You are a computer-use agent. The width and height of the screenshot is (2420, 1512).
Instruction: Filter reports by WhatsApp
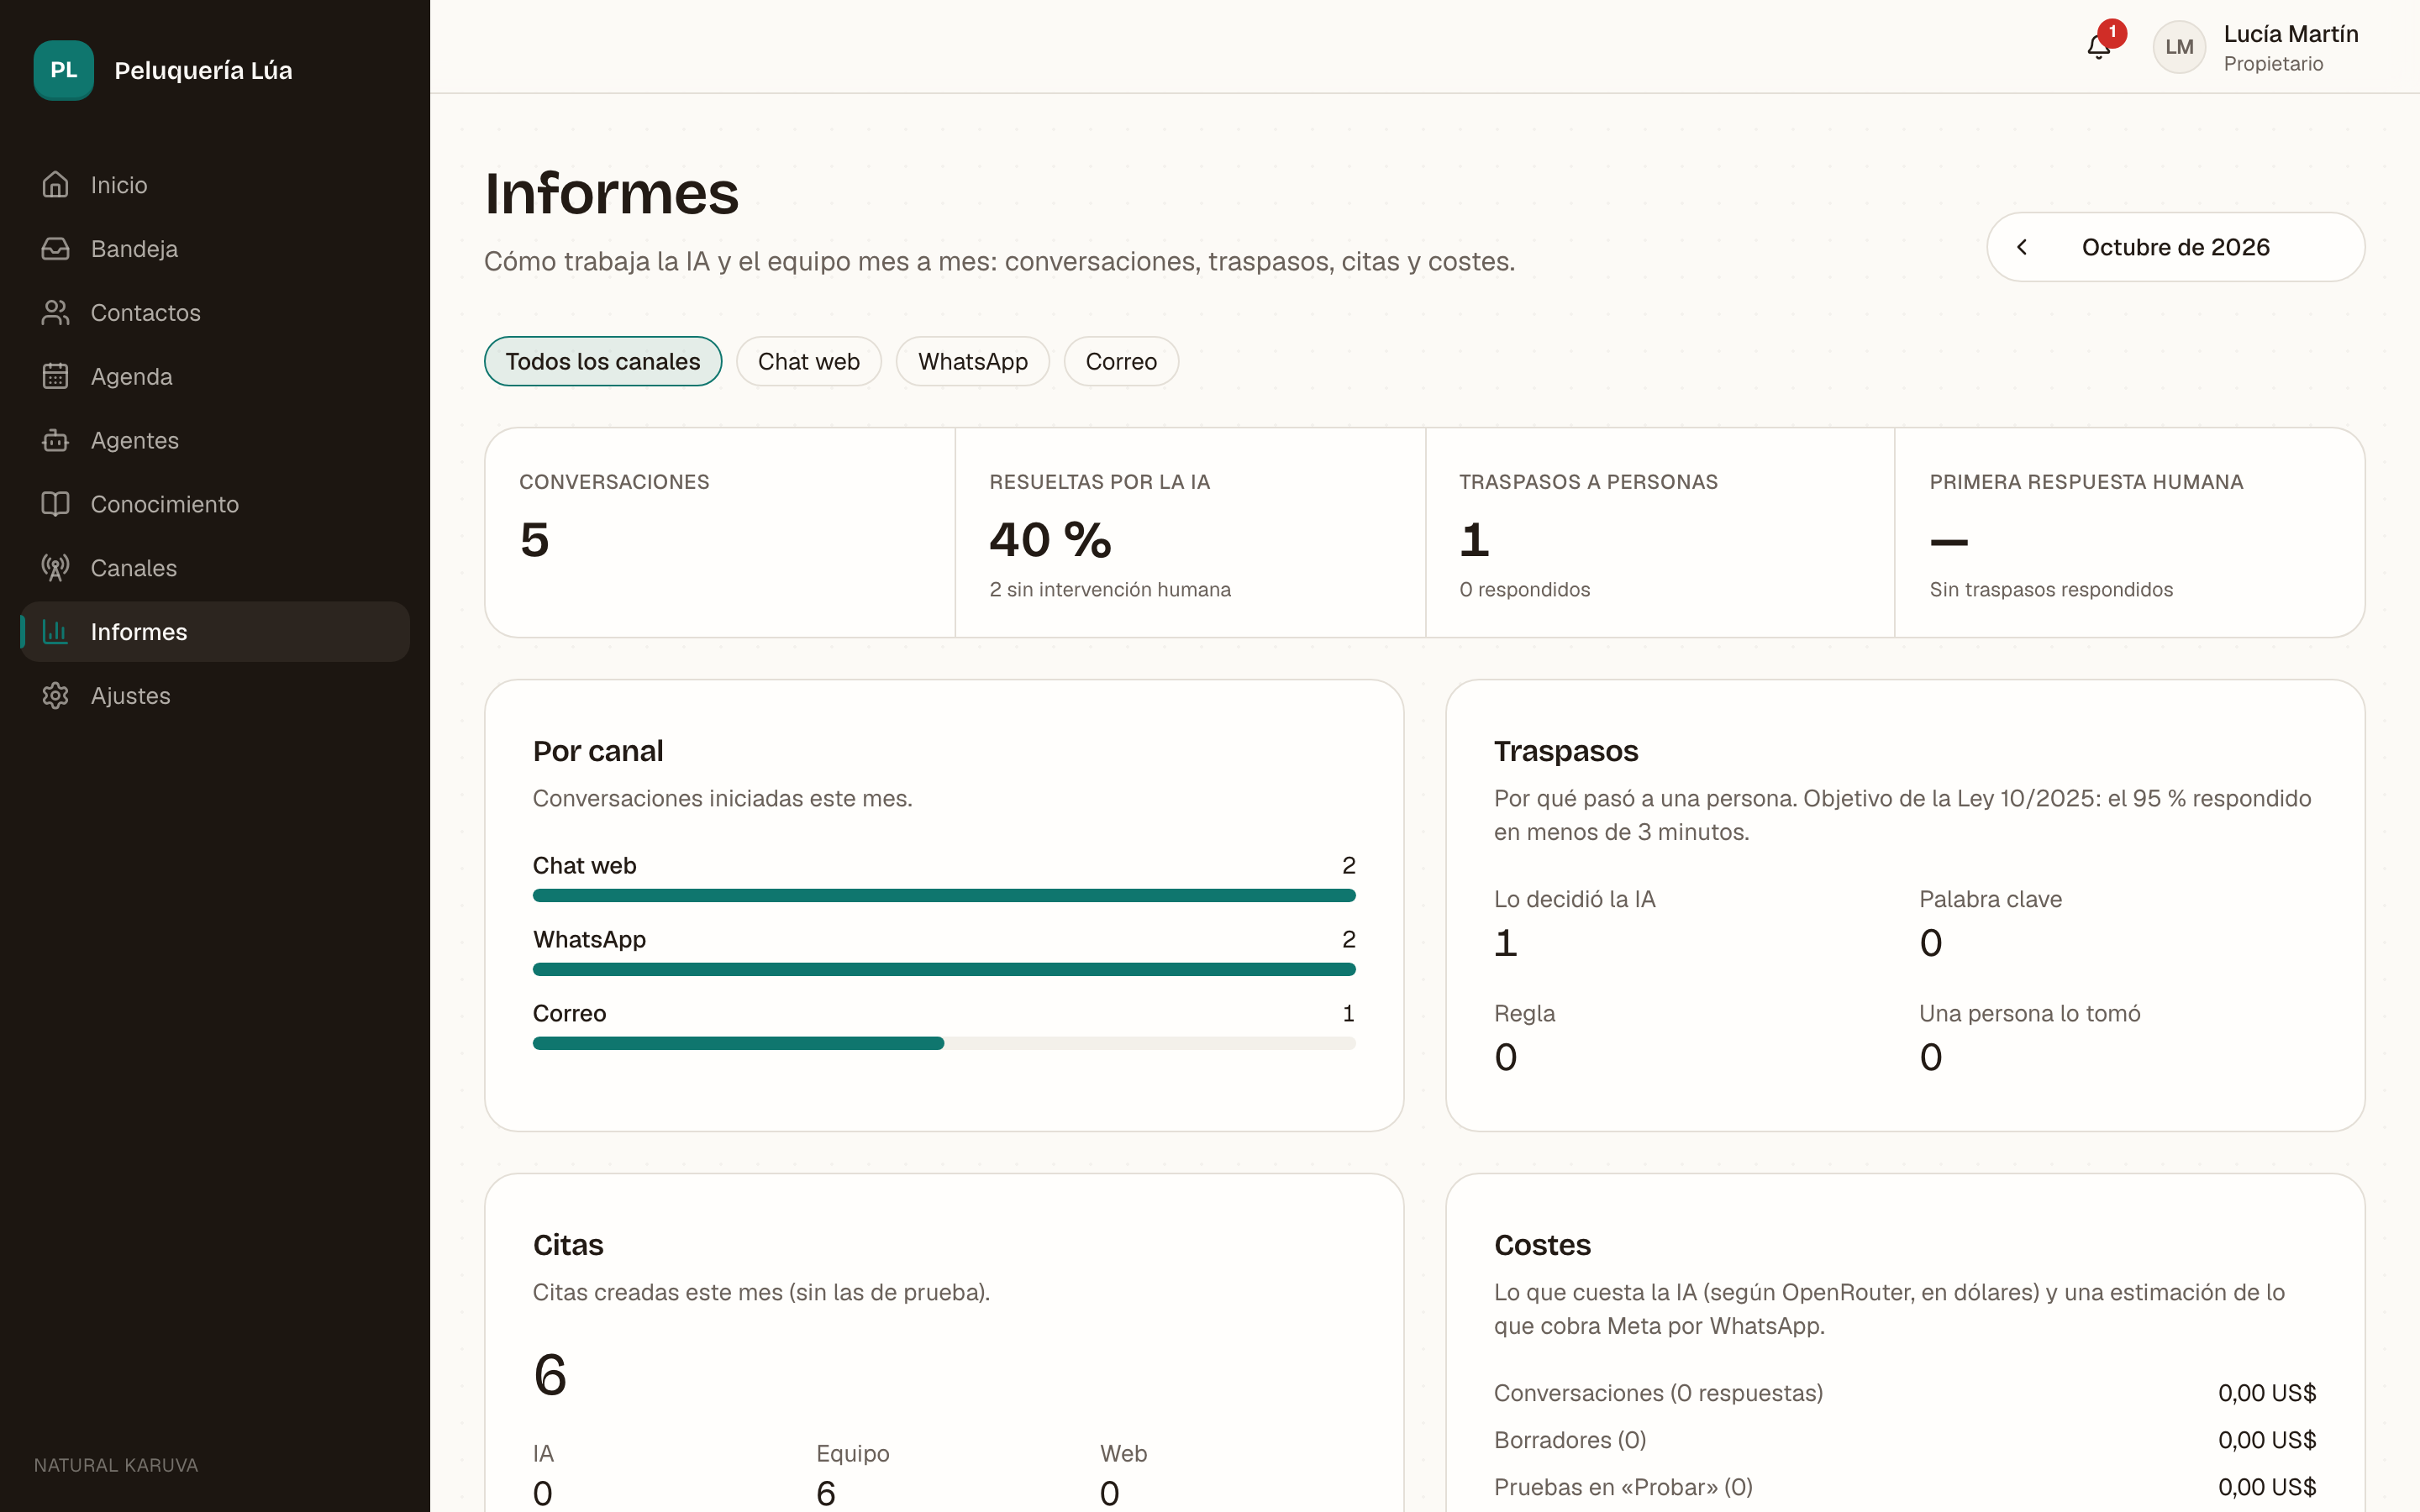(973, 361)
